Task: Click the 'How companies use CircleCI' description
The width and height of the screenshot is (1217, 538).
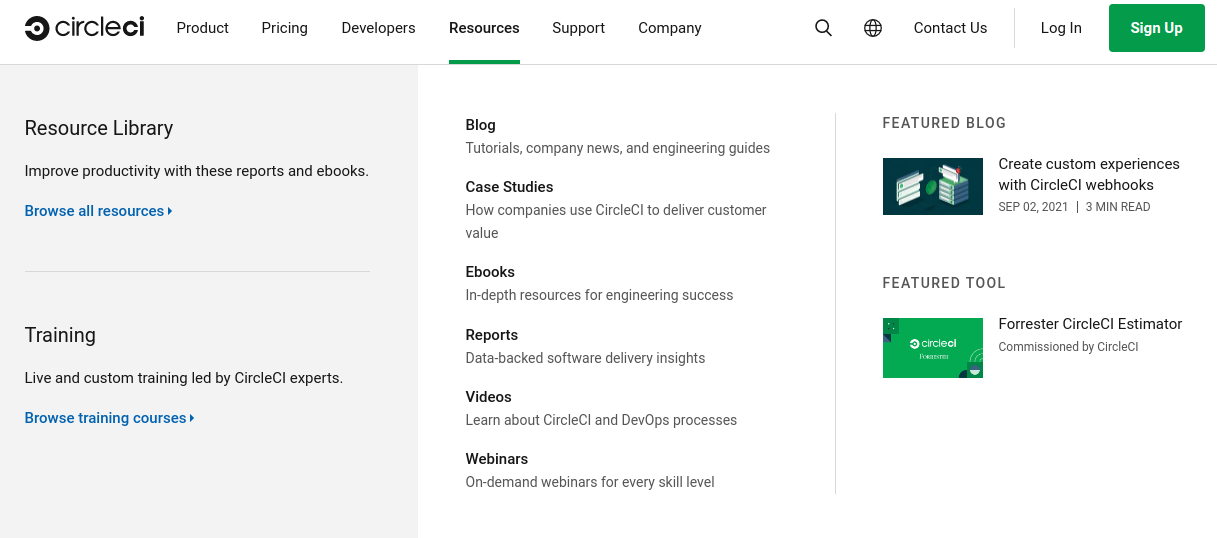Action: point(616,221)
